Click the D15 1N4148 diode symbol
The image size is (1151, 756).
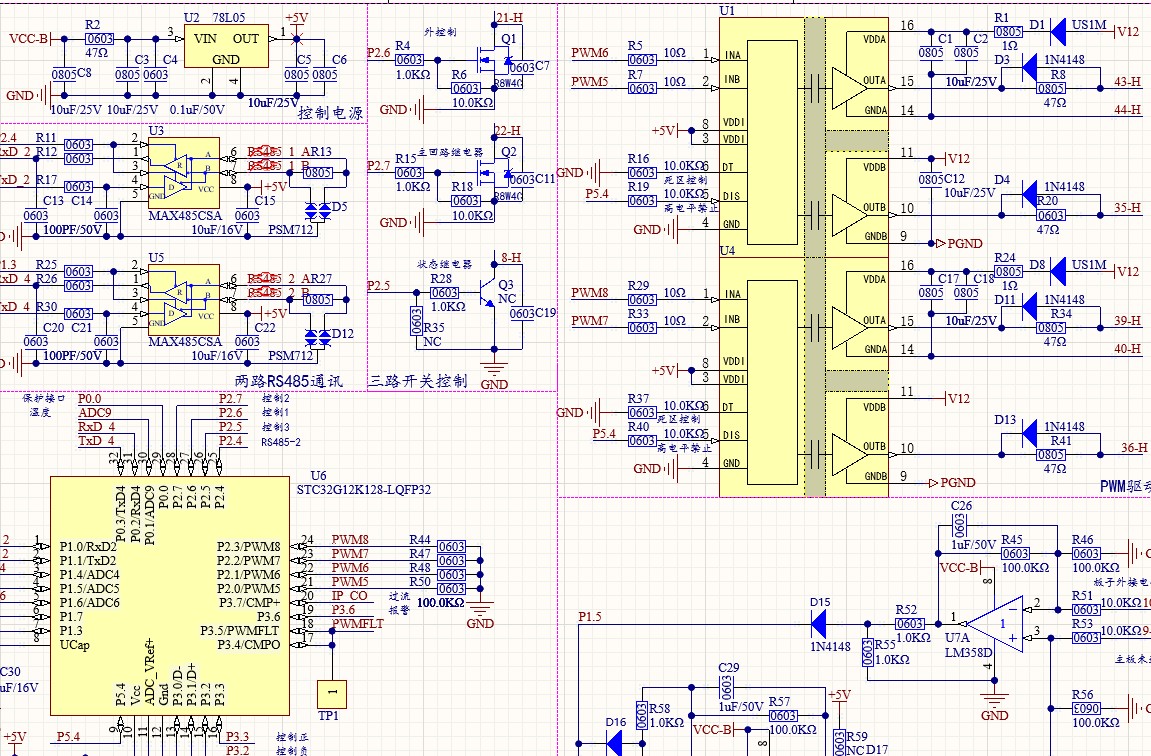(819, 623)
